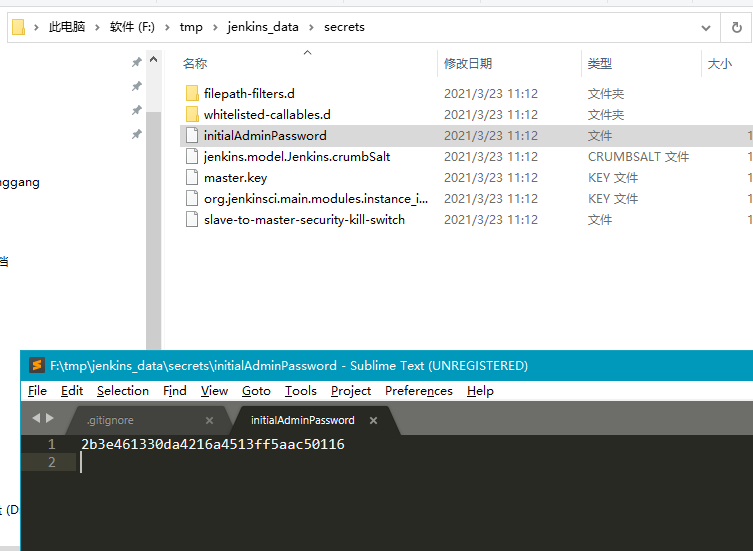Open the Preferences menu in Sublime Text
The height and width of the screenshot is (551, 753).
click(x=419, y=391)
